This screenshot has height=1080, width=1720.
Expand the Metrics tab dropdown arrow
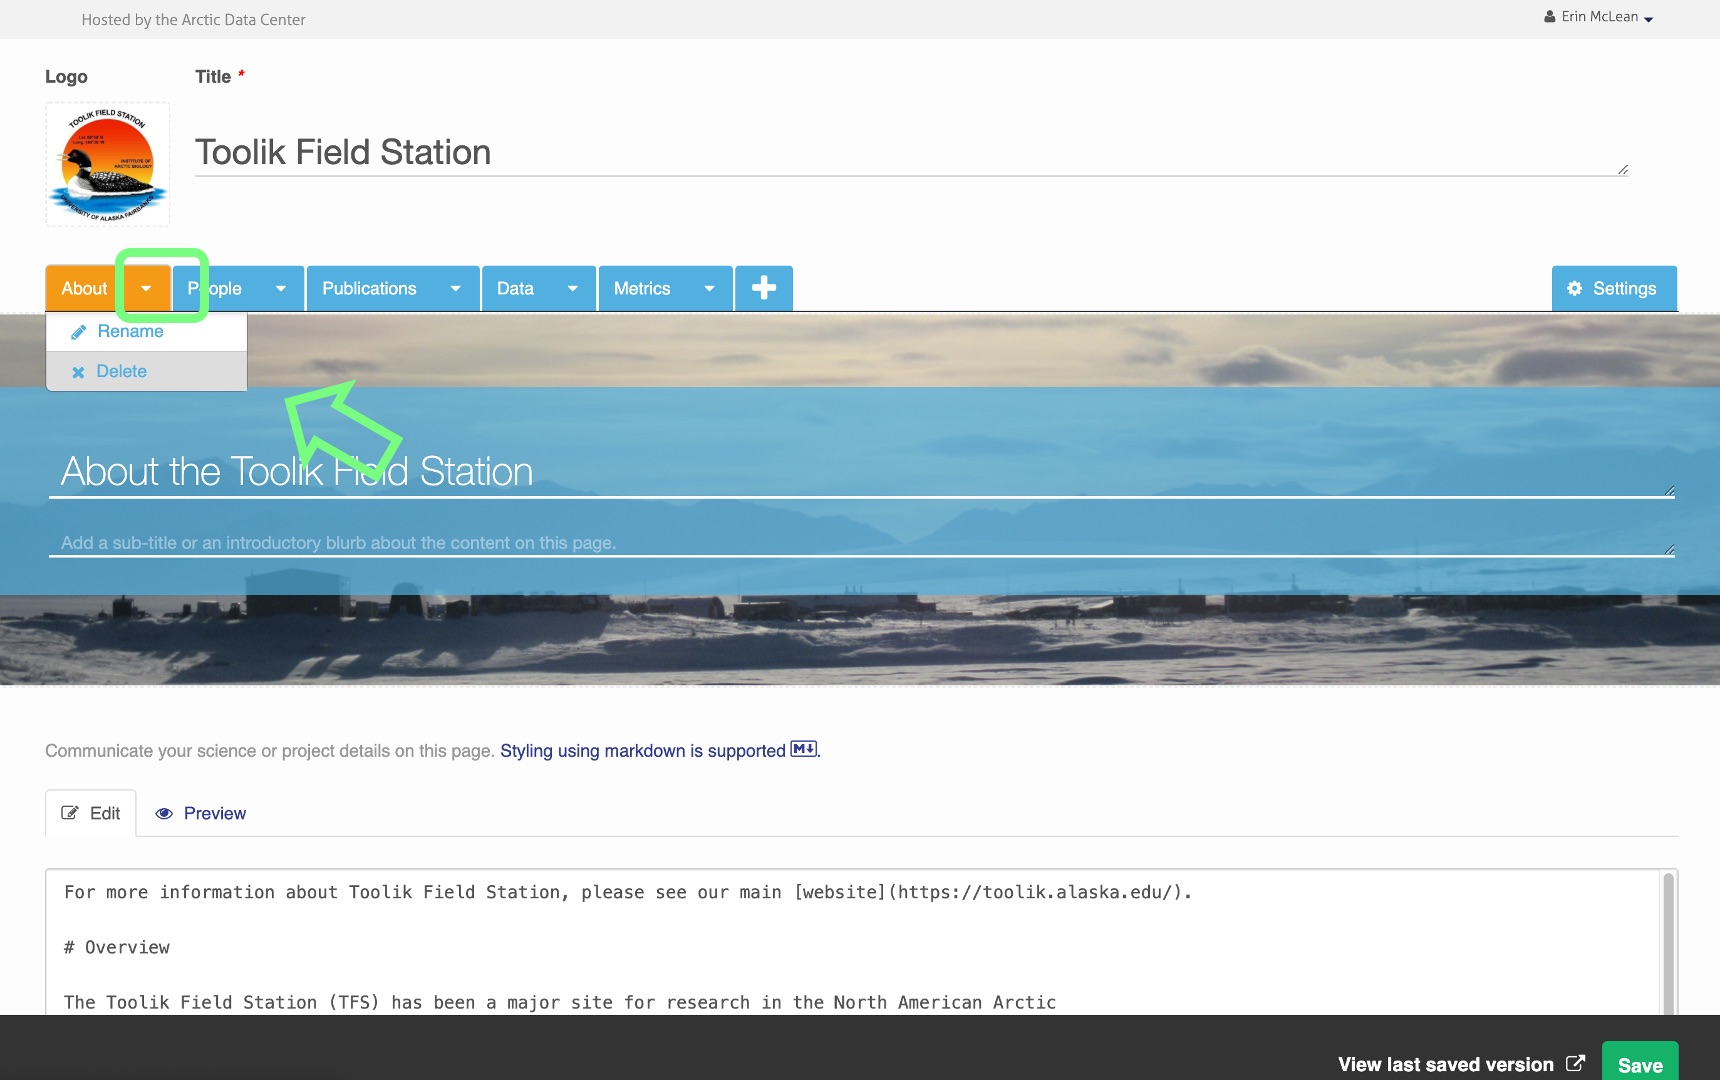pos(710,288)
